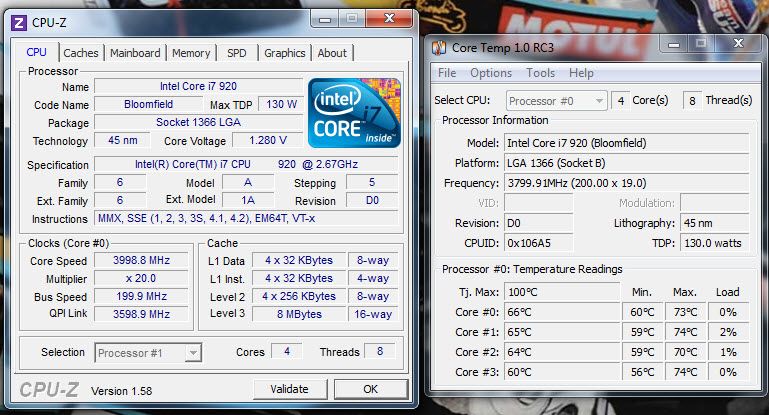The image size is (769, 415).
Task: Click the Core #2 temperature 64°C
Action: coord(562,352)
